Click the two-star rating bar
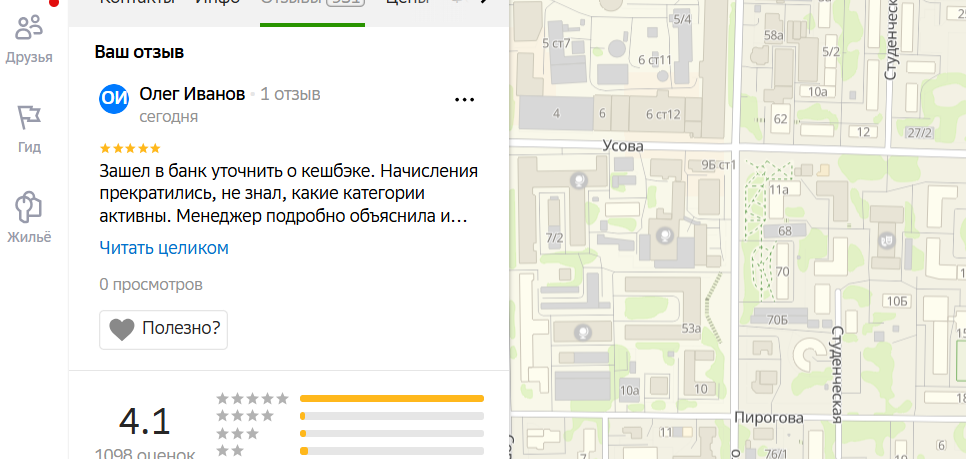Image resolution: width=966 pixels, height=459 pixels. tap(392, 451)
